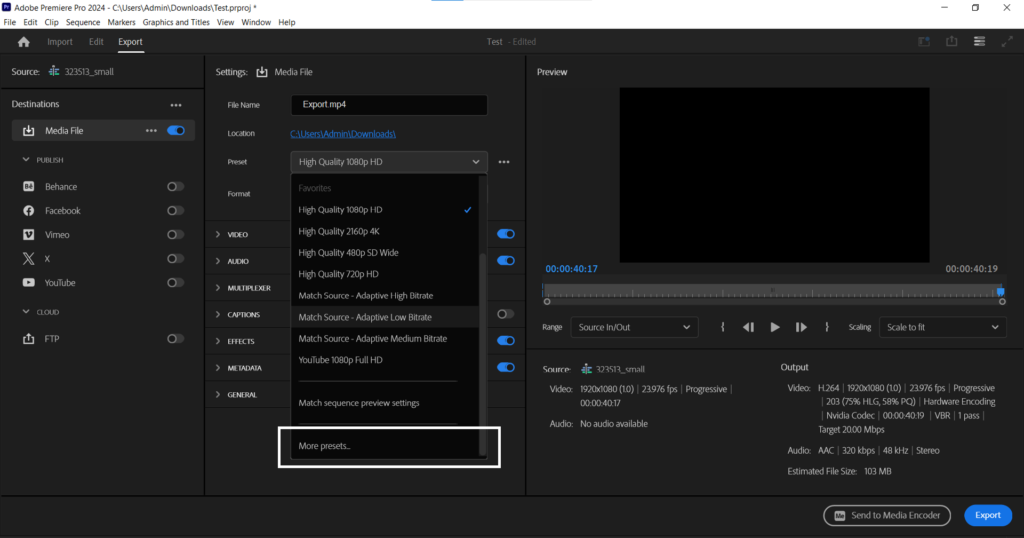
Task: Open the Scaling Scale to fit dropdown
Action: tap(942, 327)
